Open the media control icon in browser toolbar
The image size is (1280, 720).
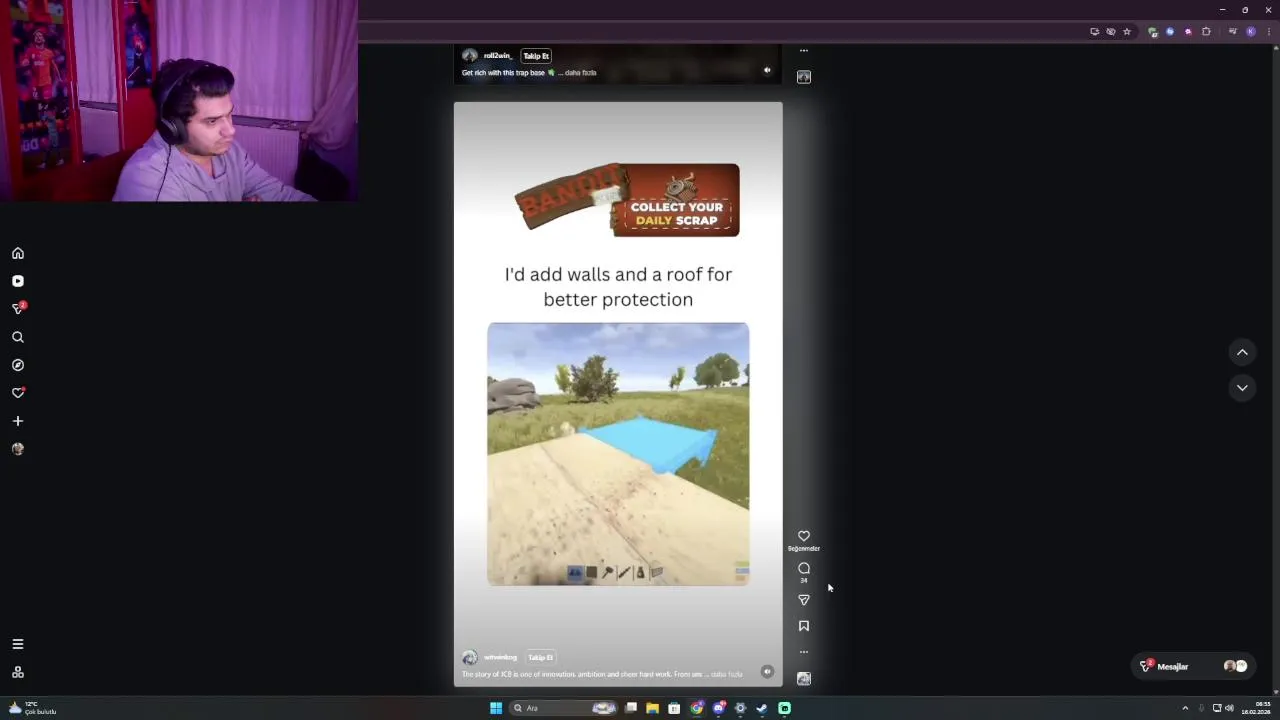click(x=1232, y=32)
